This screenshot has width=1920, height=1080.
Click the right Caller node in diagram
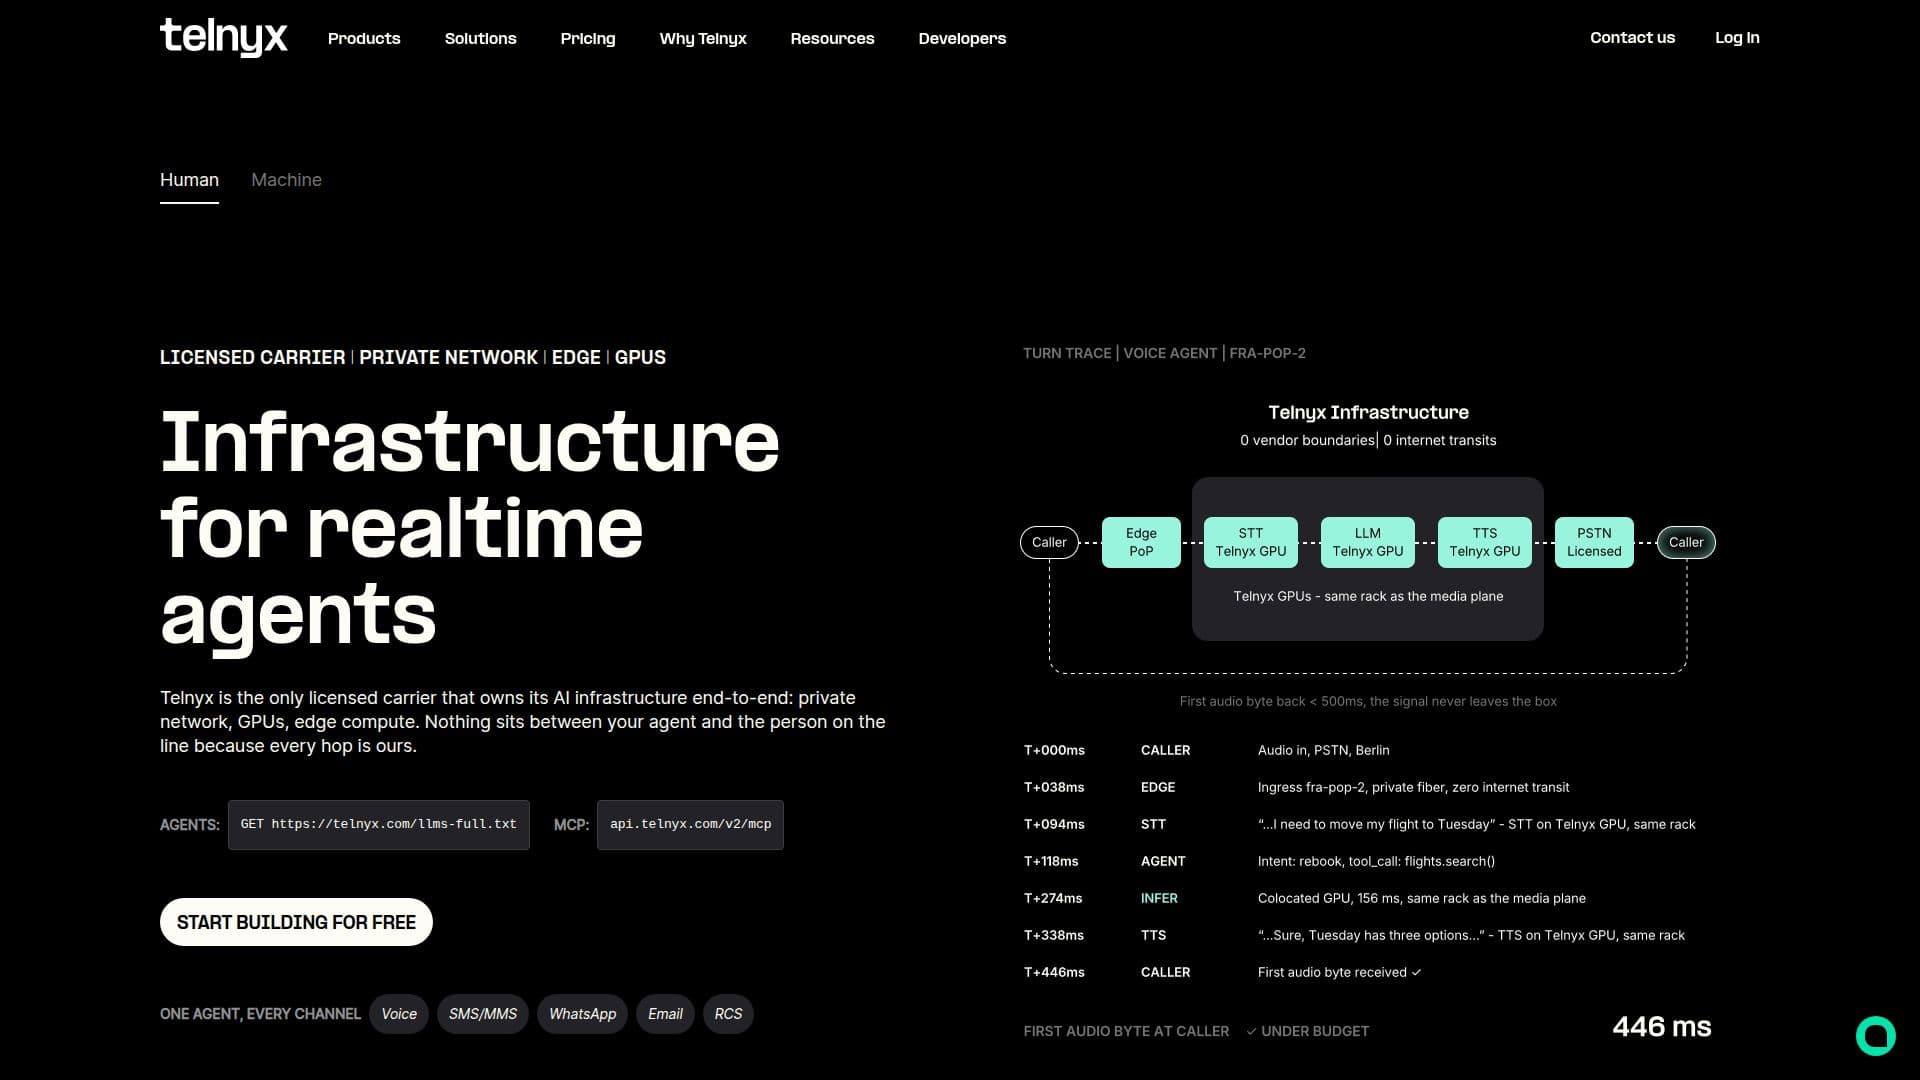pyautogui.click(x=1686, y=542)
